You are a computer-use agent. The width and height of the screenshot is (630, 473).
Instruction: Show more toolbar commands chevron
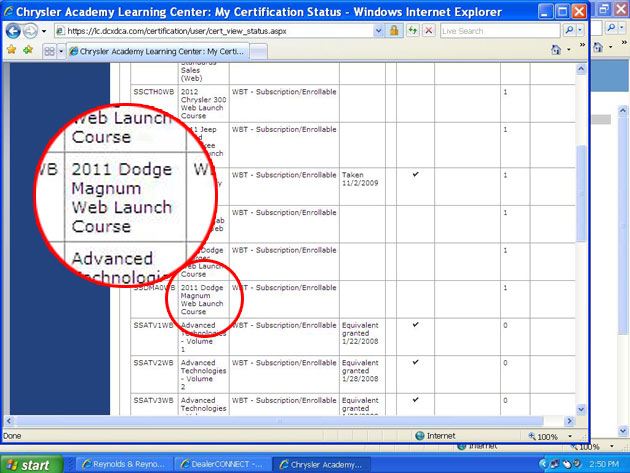click(x=582, y=45)
